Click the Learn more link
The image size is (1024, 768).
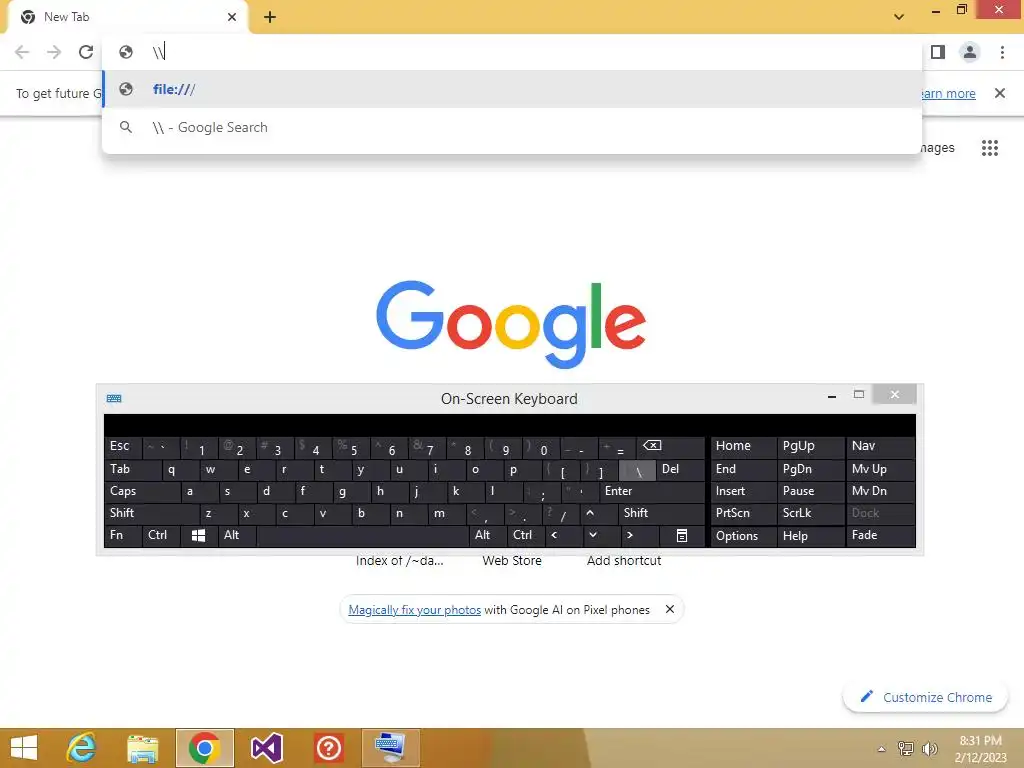pyautogui.click(x=948, y=93)
